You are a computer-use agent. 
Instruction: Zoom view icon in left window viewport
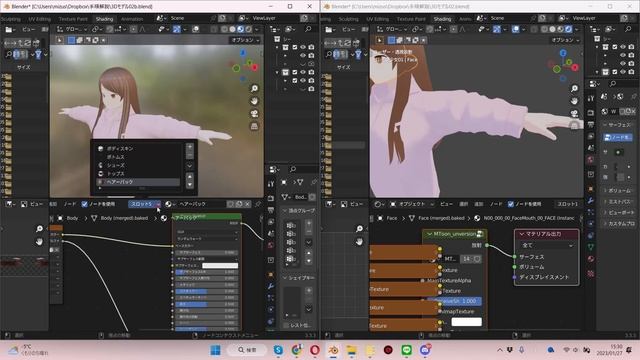point(254,88)
